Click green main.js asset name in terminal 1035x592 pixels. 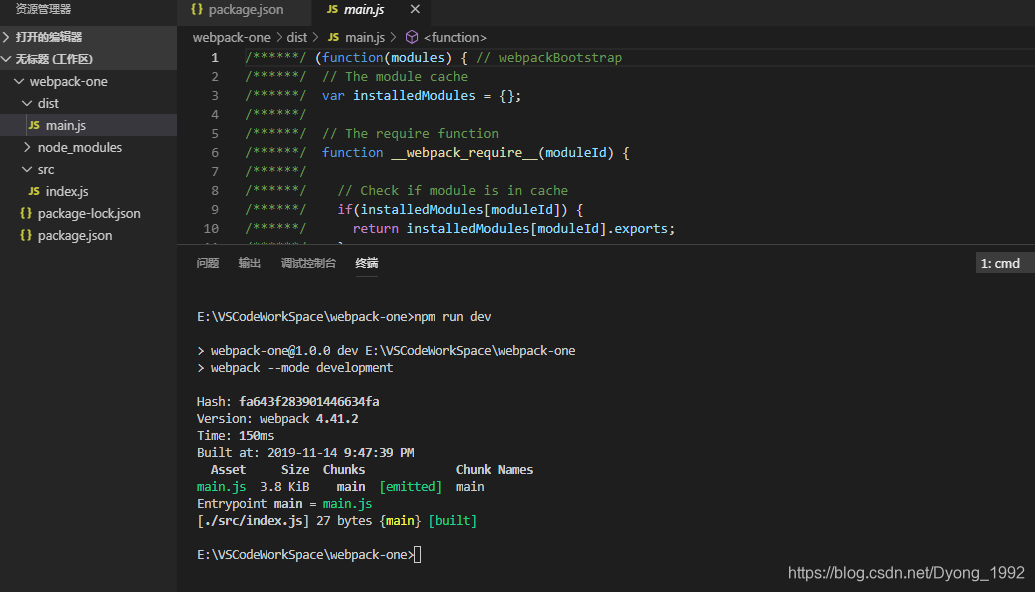221,486
